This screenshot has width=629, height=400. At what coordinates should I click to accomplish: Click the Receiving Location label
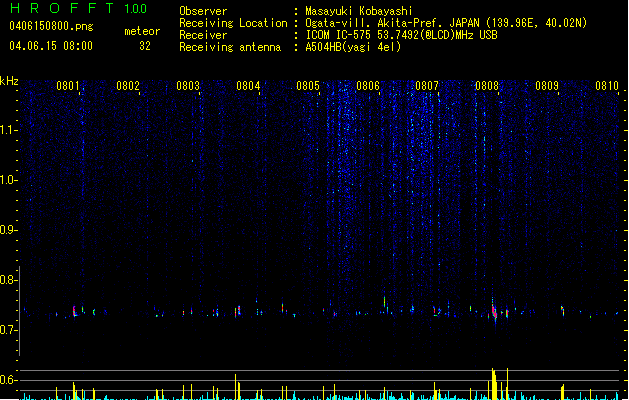233,23
